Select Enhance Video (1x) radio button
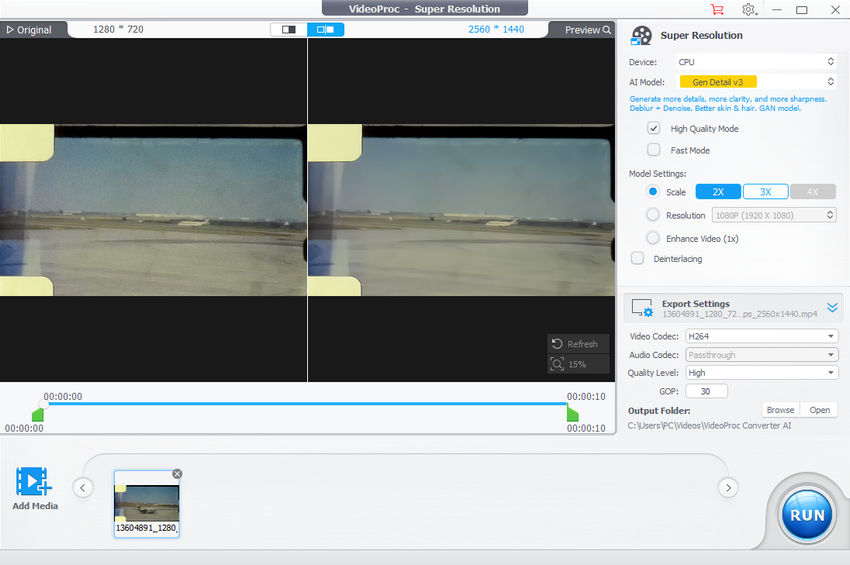 pos(653,238)
